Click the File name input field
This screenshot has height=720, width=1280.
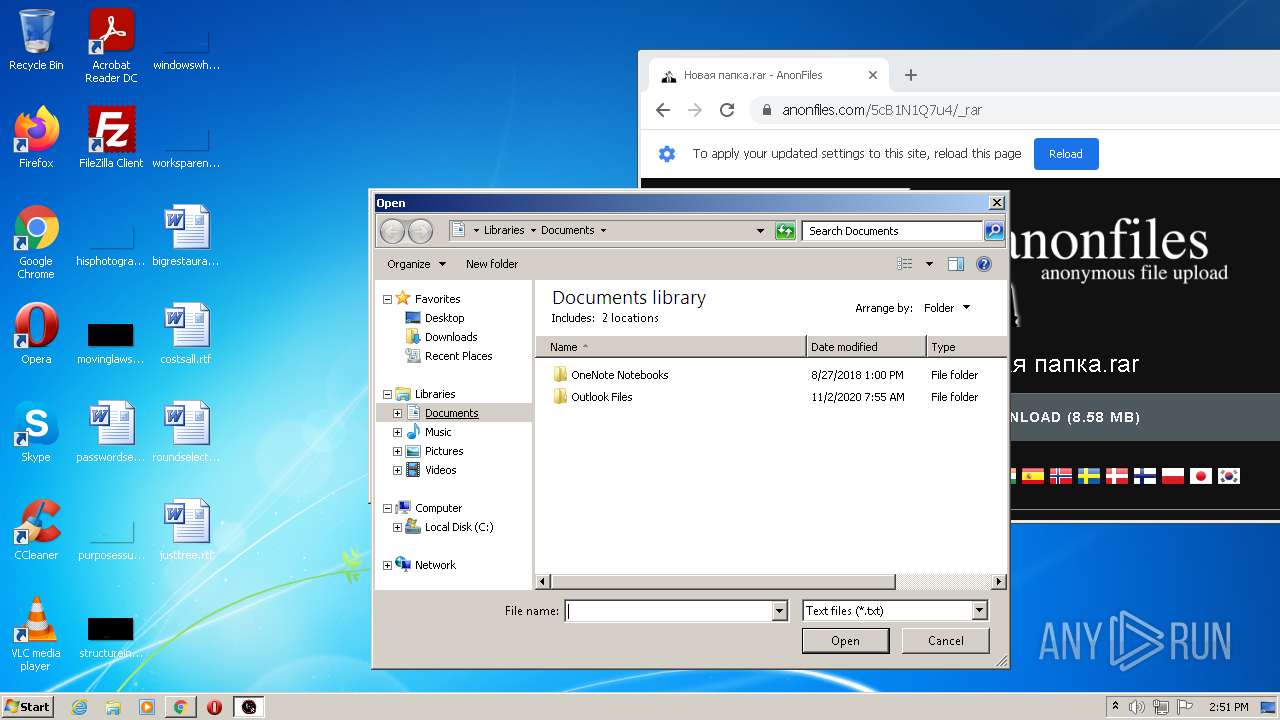(x=669, y=611)
